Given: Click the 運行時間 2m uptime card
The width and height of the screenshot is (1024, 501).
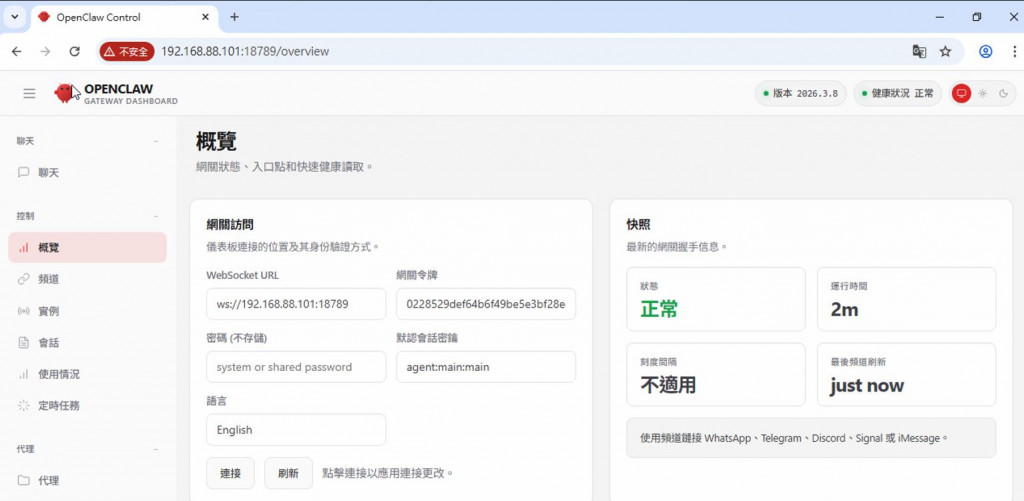Looking at the screenshot, I should [x=906, y=299].
